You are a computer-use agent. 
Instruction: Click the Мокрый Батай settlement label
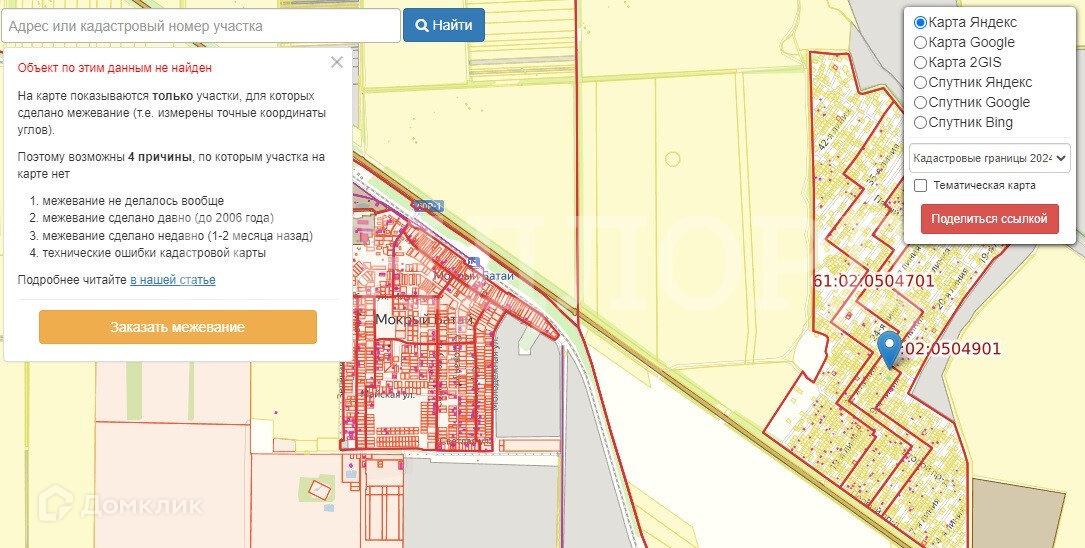coord(424,320)
